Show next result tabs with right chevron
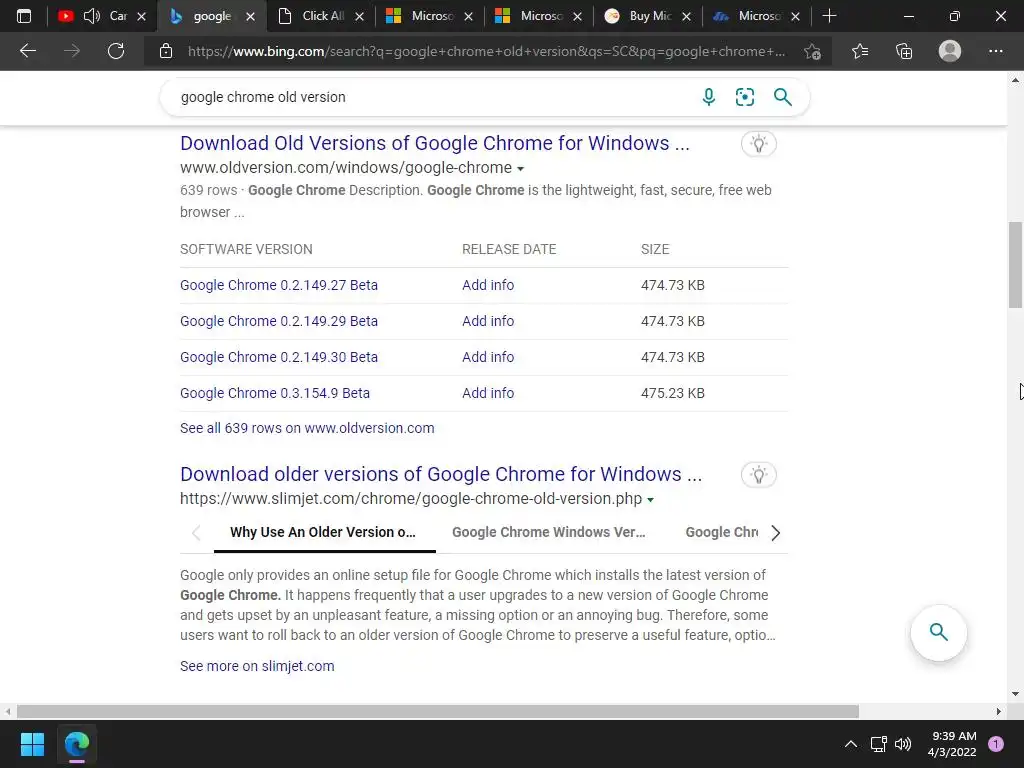The image size is (1024, 768). point(775,533)
